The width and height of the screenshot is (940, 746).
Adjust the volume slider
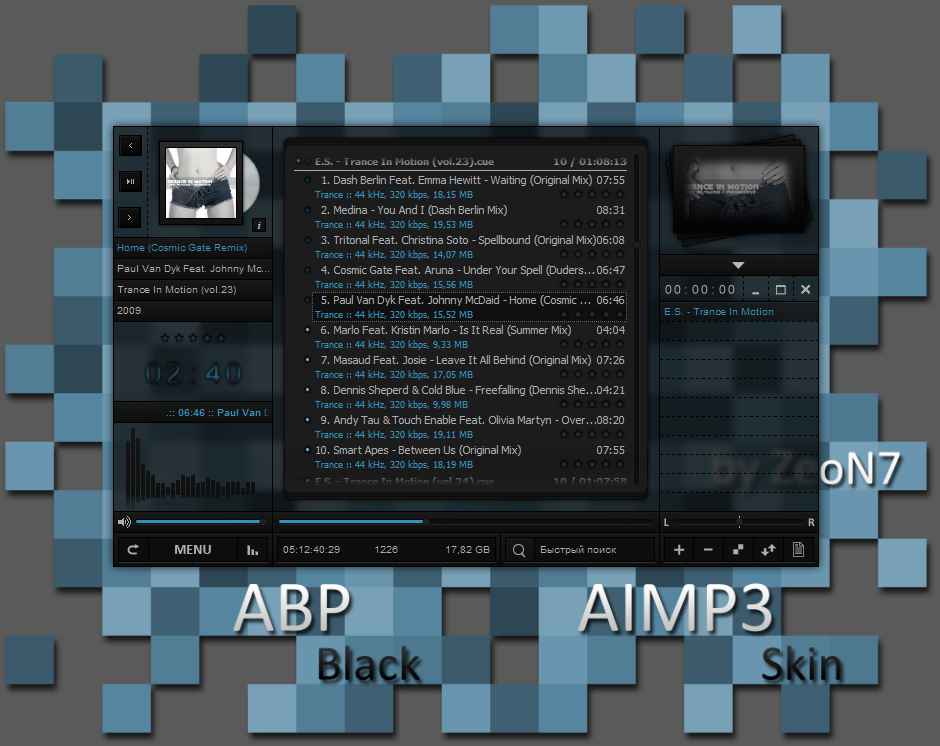tap(200, 522)
